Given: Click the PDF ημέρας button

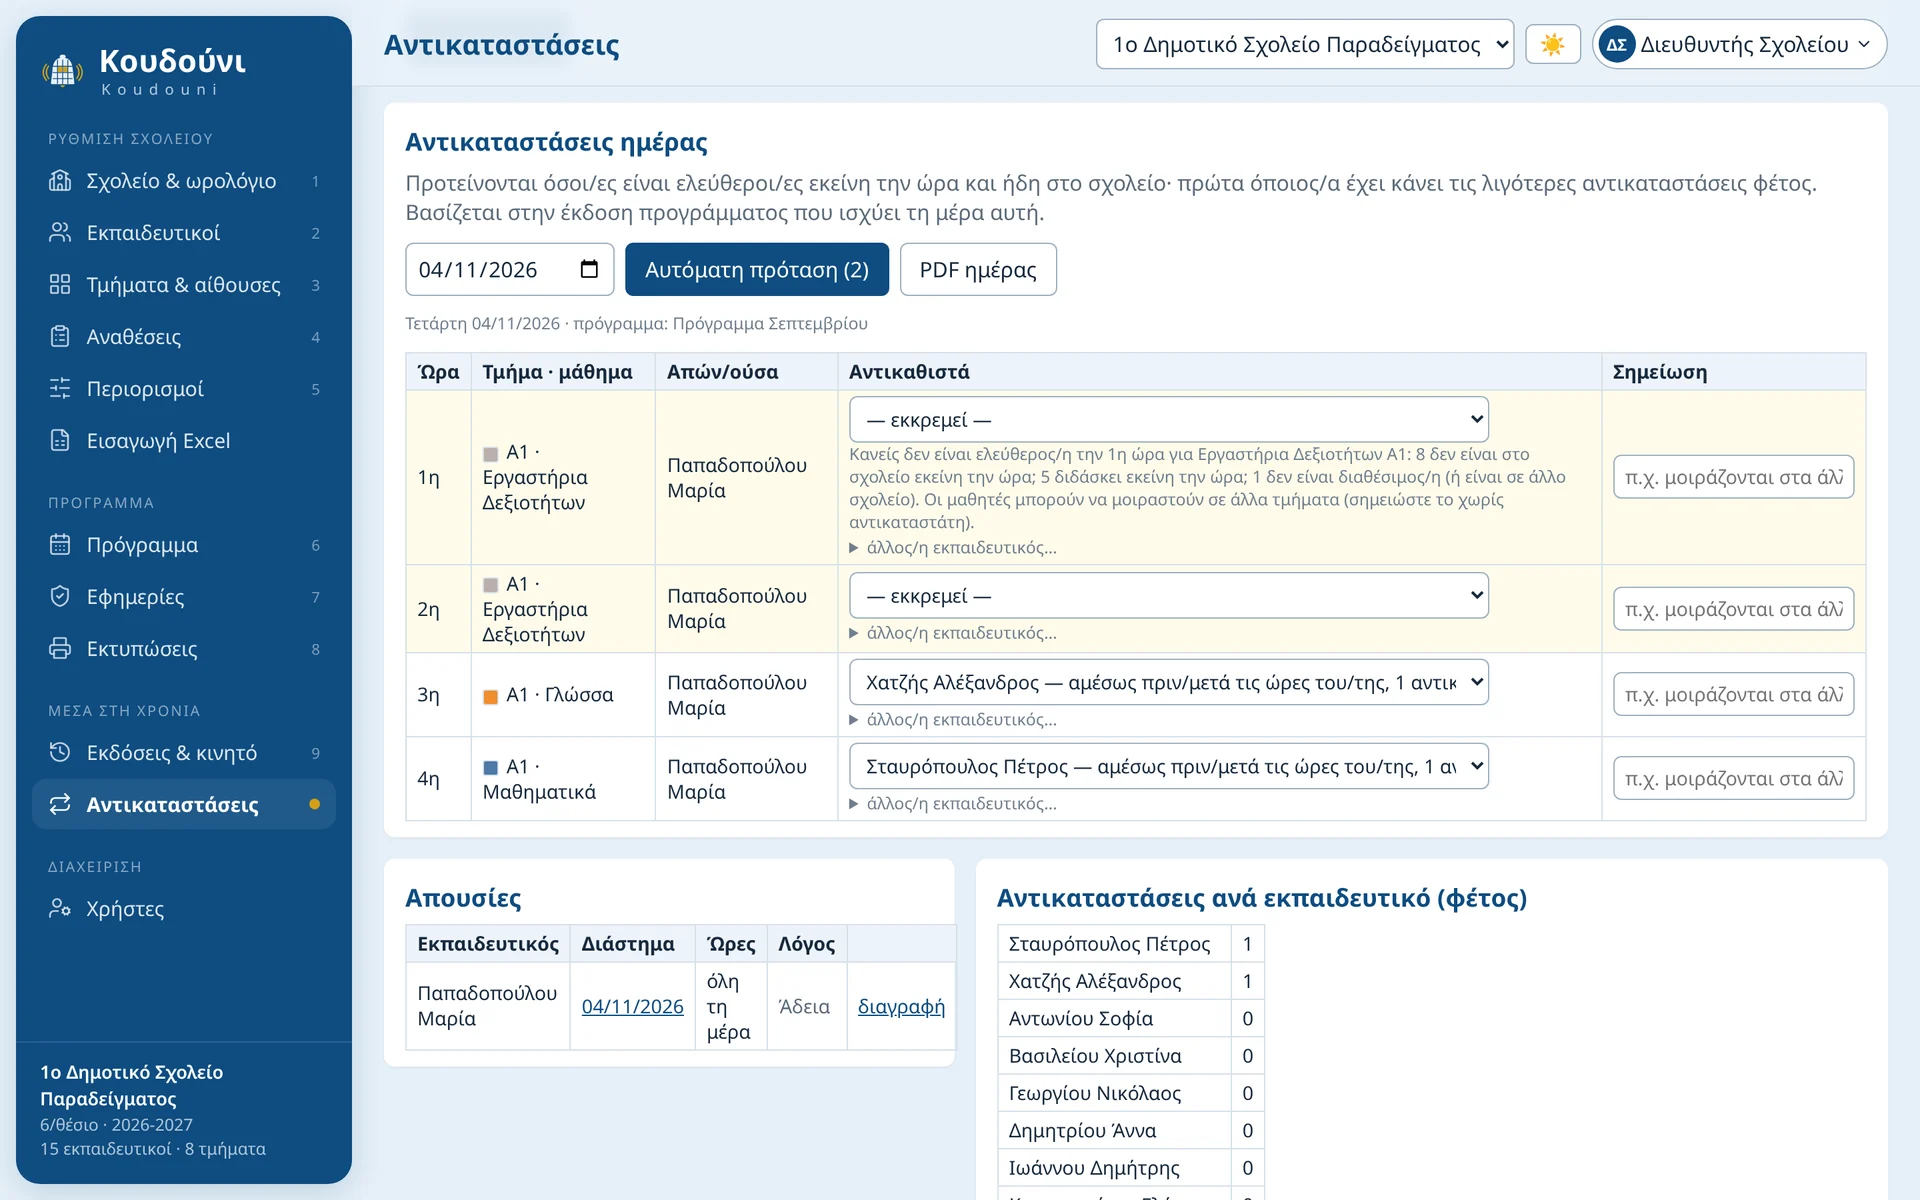Looking at the screenshot, I should click(x=978, y=269).
